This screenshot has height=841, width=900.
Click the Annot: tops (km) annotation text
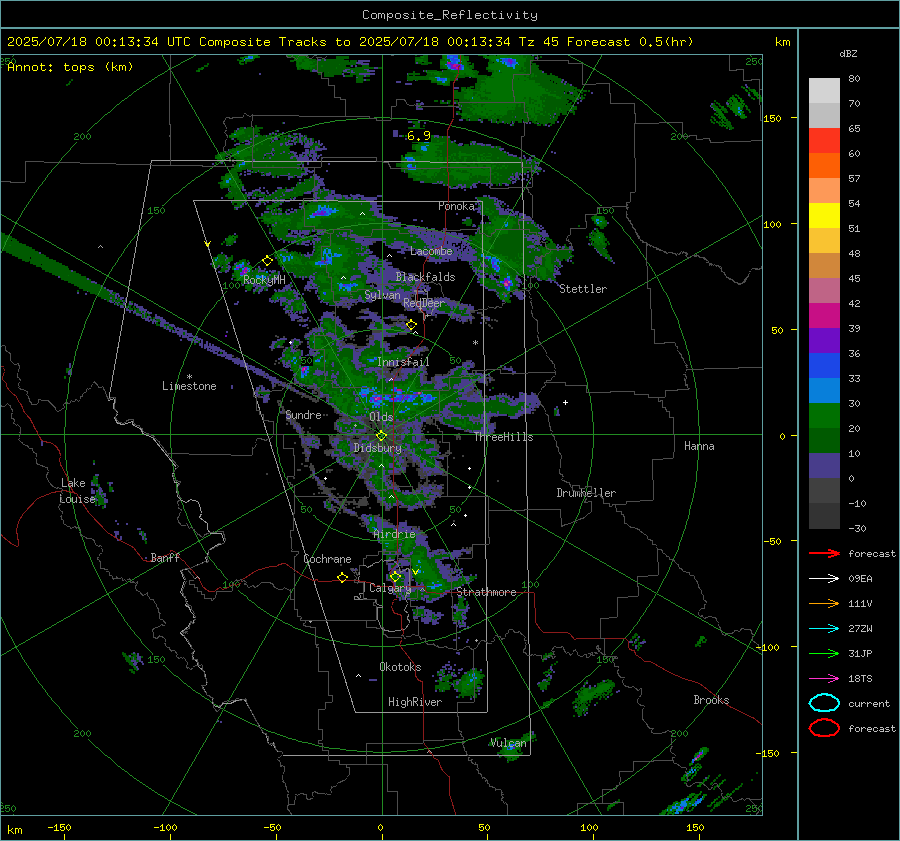[x=70, y=67]
